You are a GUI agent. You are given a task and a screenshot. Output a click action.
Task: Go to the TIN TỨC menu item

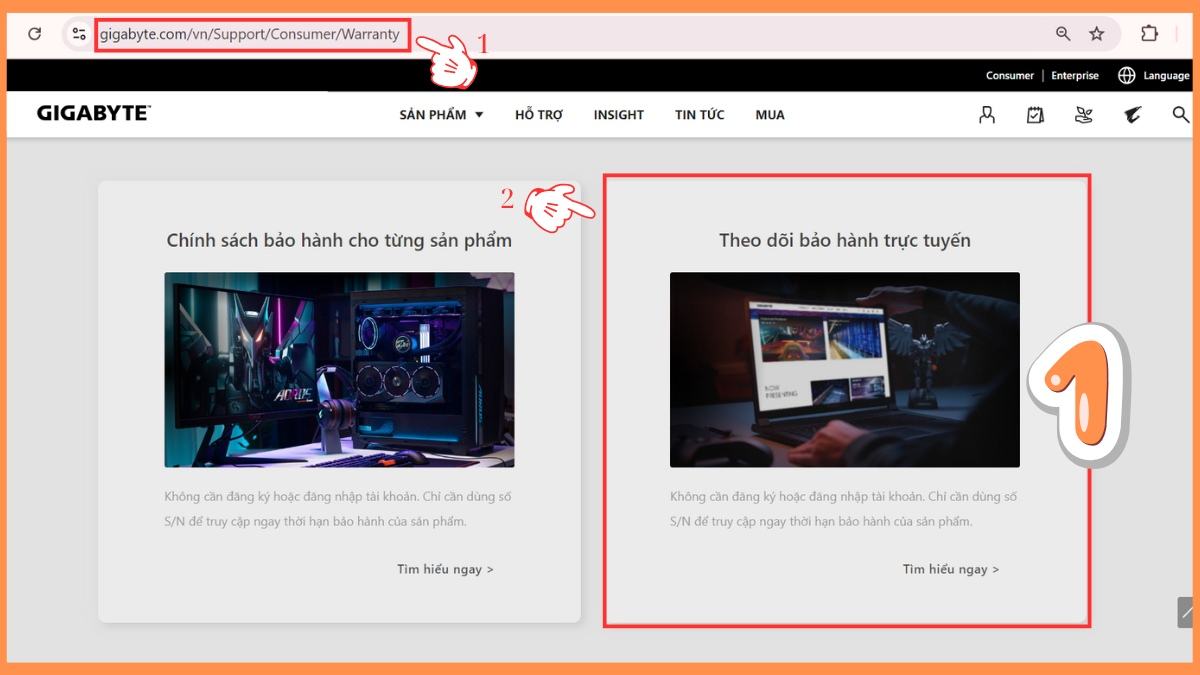[x=699, y=115]
